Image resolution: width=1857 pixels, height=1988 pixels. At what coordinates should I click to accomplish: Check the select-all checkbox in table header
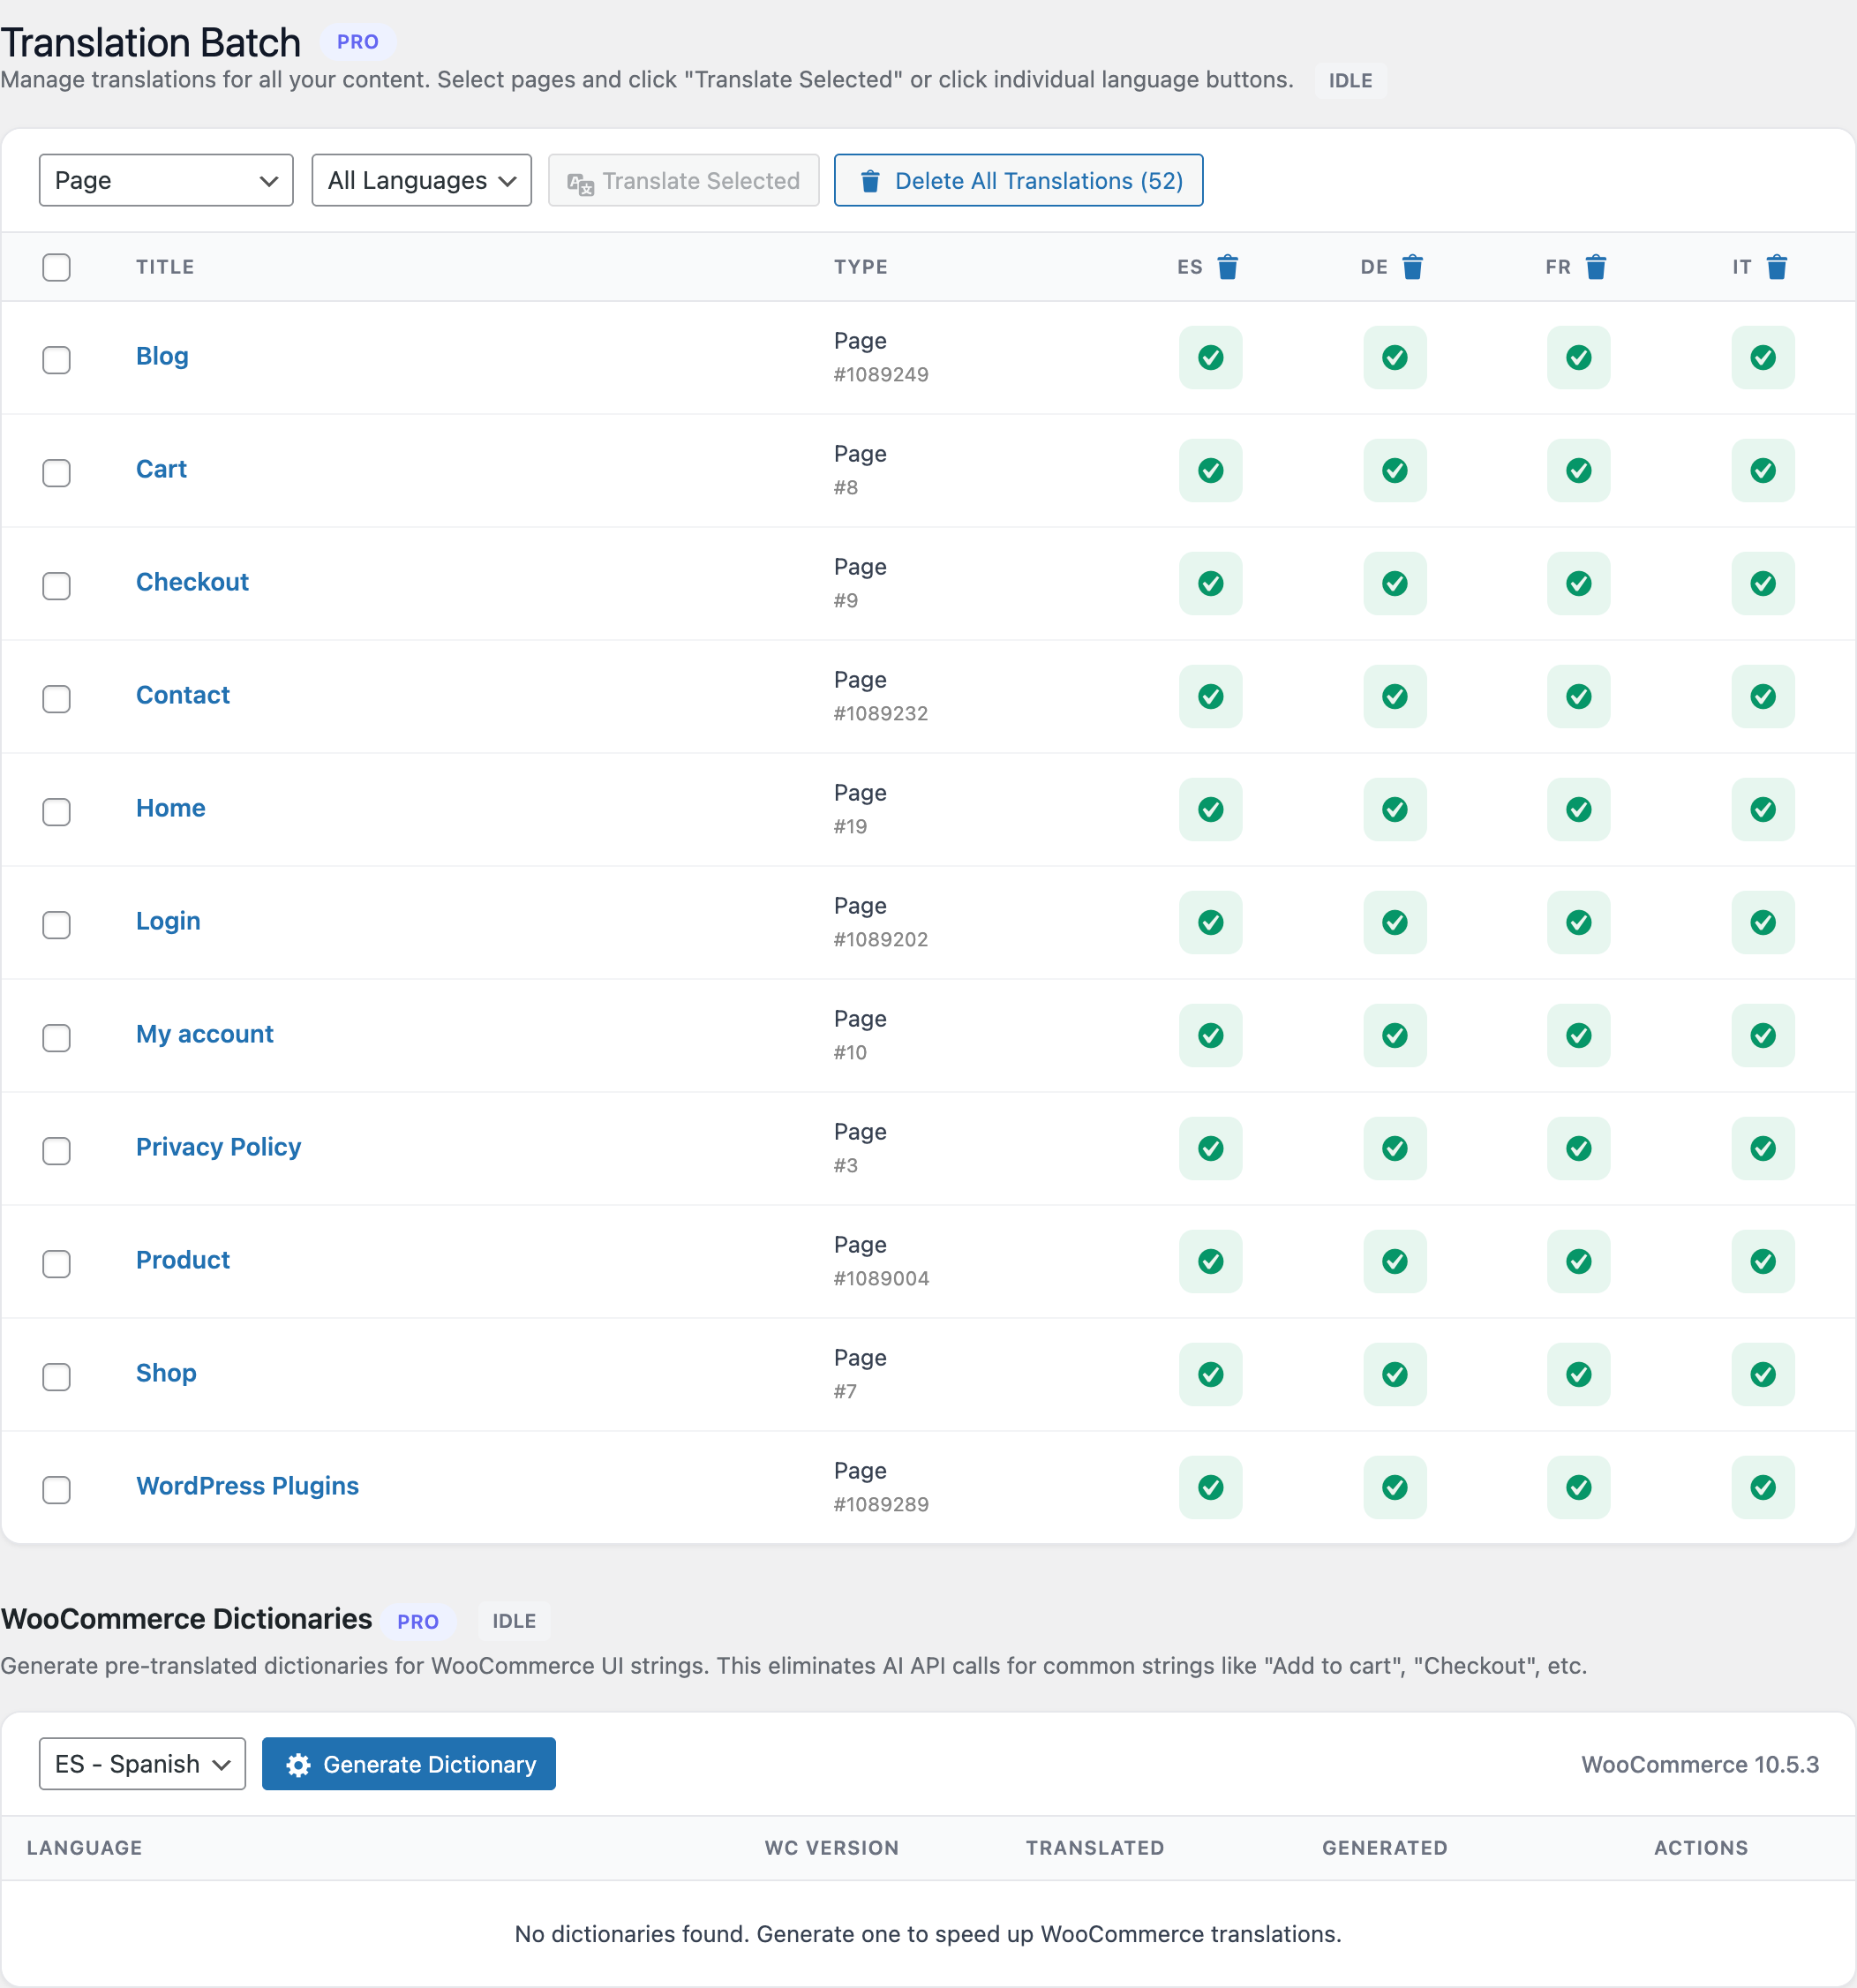coord(57,267)
